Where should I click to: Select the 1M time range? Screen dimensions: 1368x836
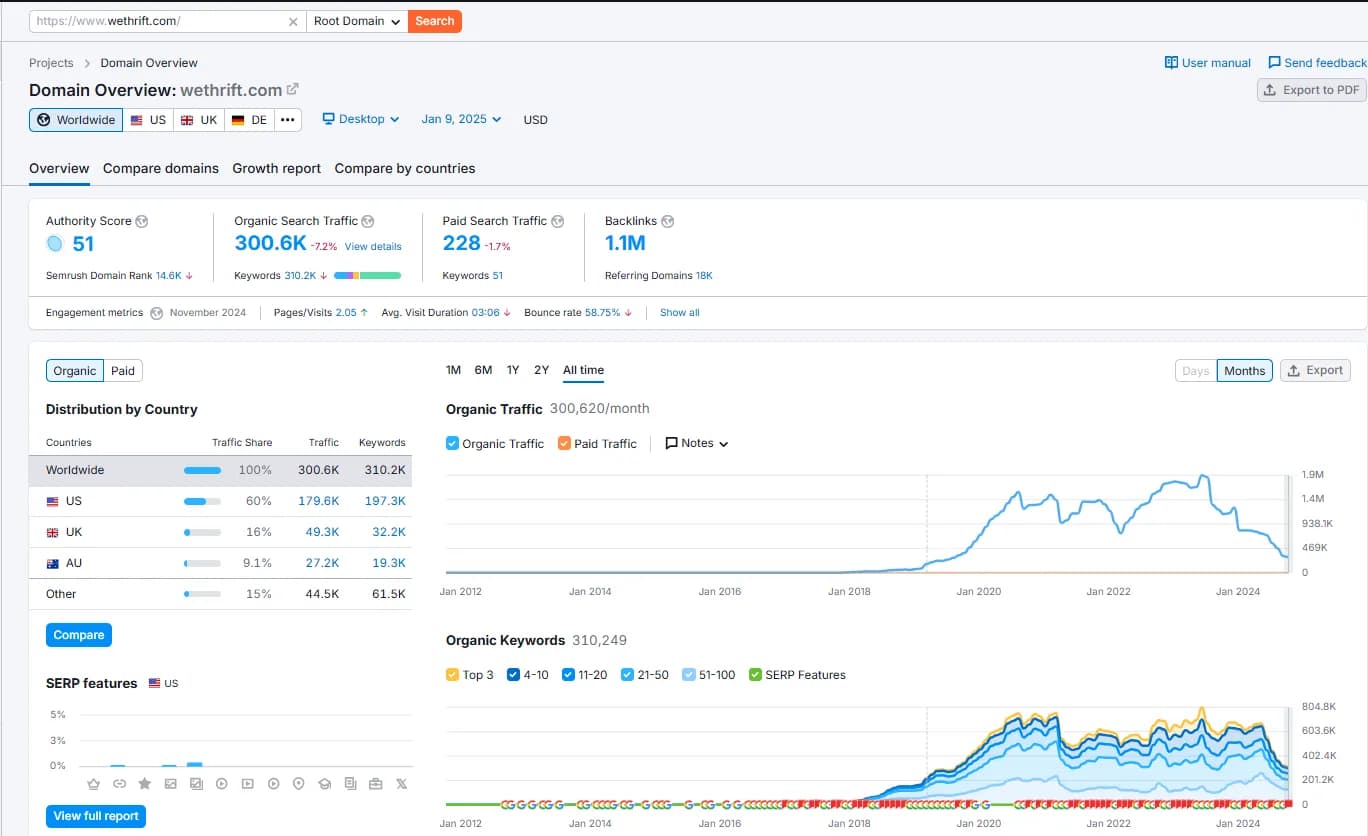453,370
